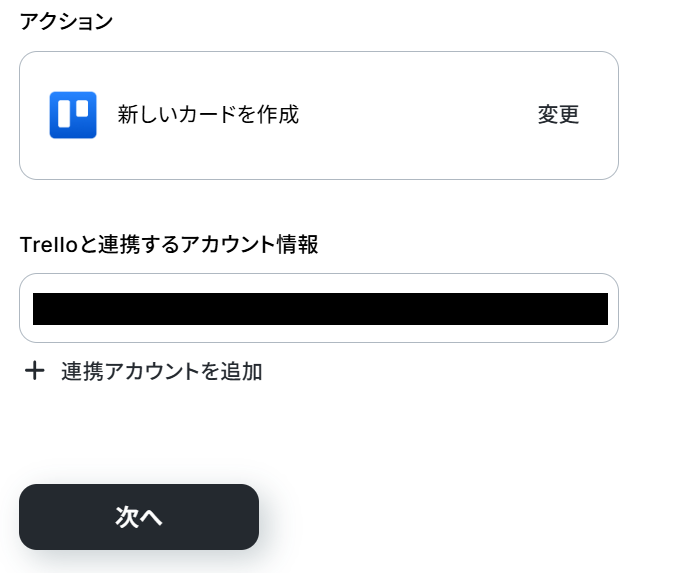Viewport: 676px width, 573px height.
Task: Expand the linked account info combo box
Action: point(318,308)
